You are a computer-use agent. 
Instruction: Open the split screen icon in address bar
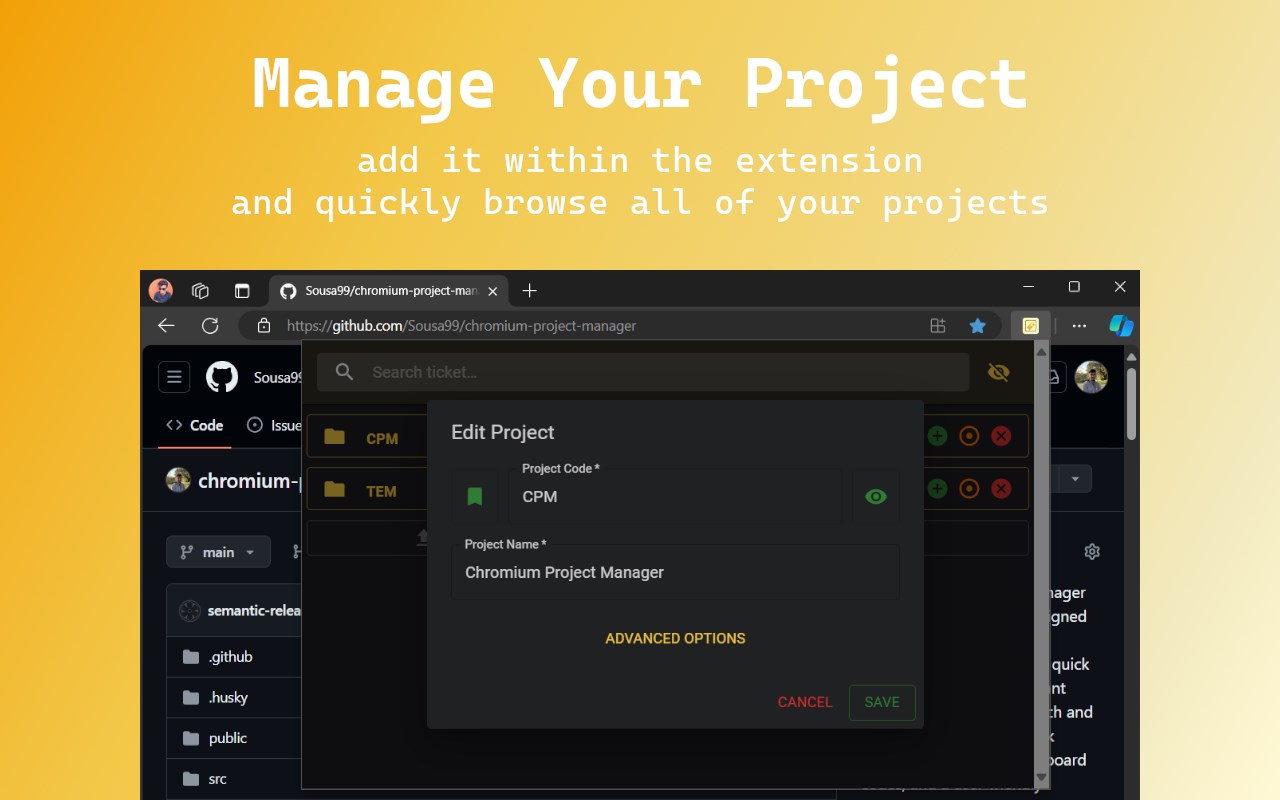[x=938, y=325]
